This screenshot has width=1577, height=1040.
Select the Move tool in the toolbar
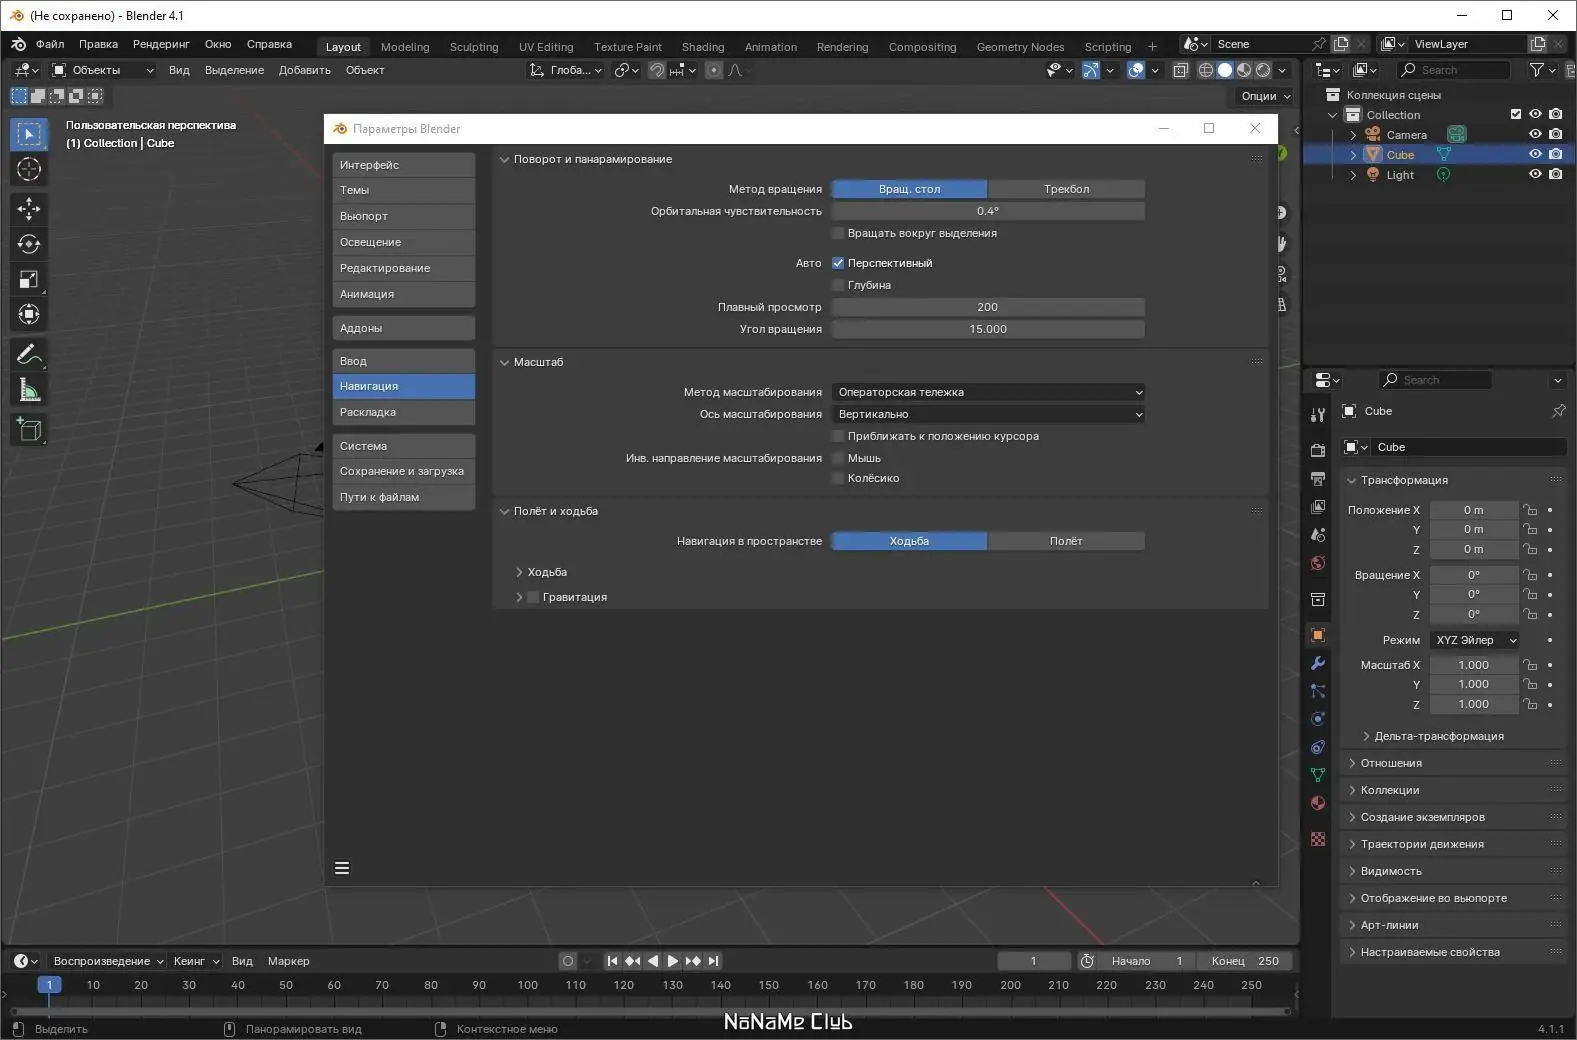click(29, 208)
